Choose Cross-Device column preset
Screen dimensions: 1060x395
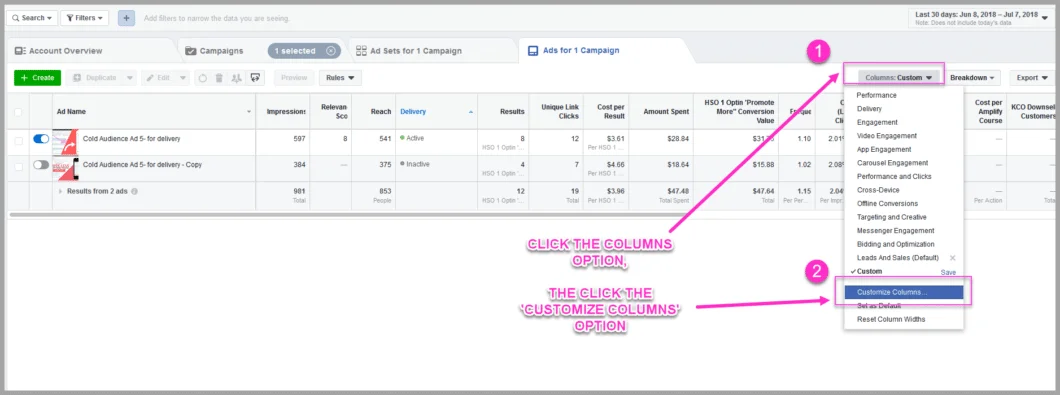[x=878, y=190]
